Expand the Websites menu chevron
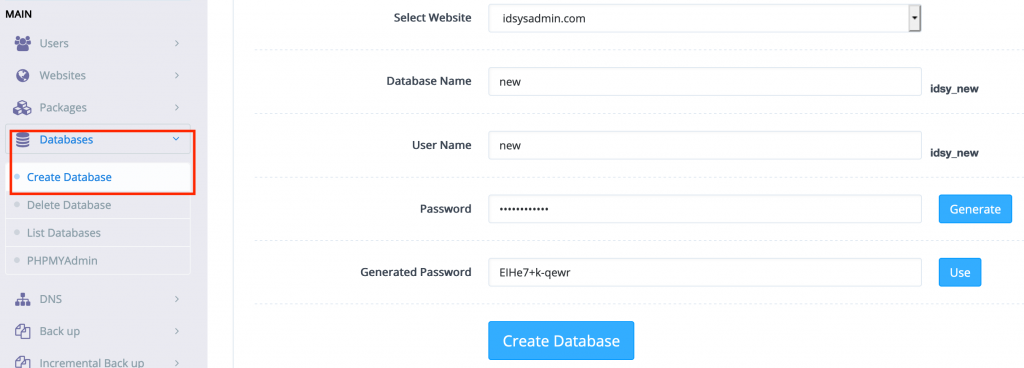This screenshot has height=368, width=1024. pos(177,75)
